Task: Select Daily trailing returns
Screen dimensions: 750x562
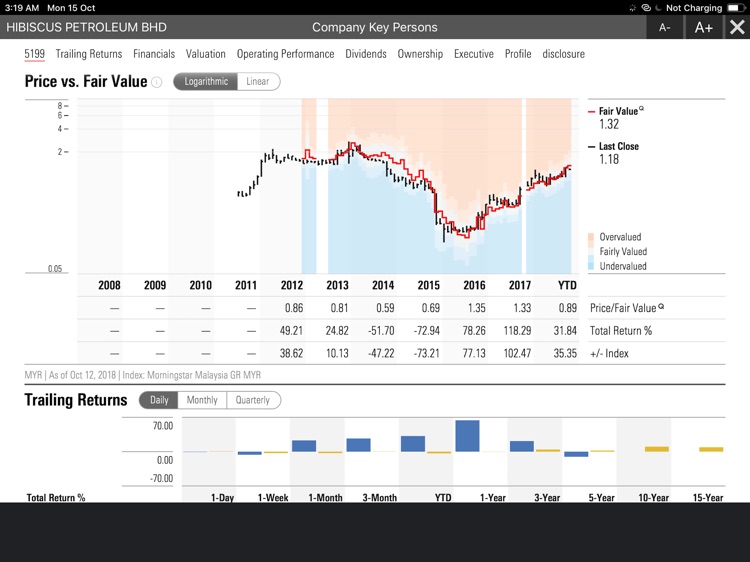Action: (x=159, y=400)
